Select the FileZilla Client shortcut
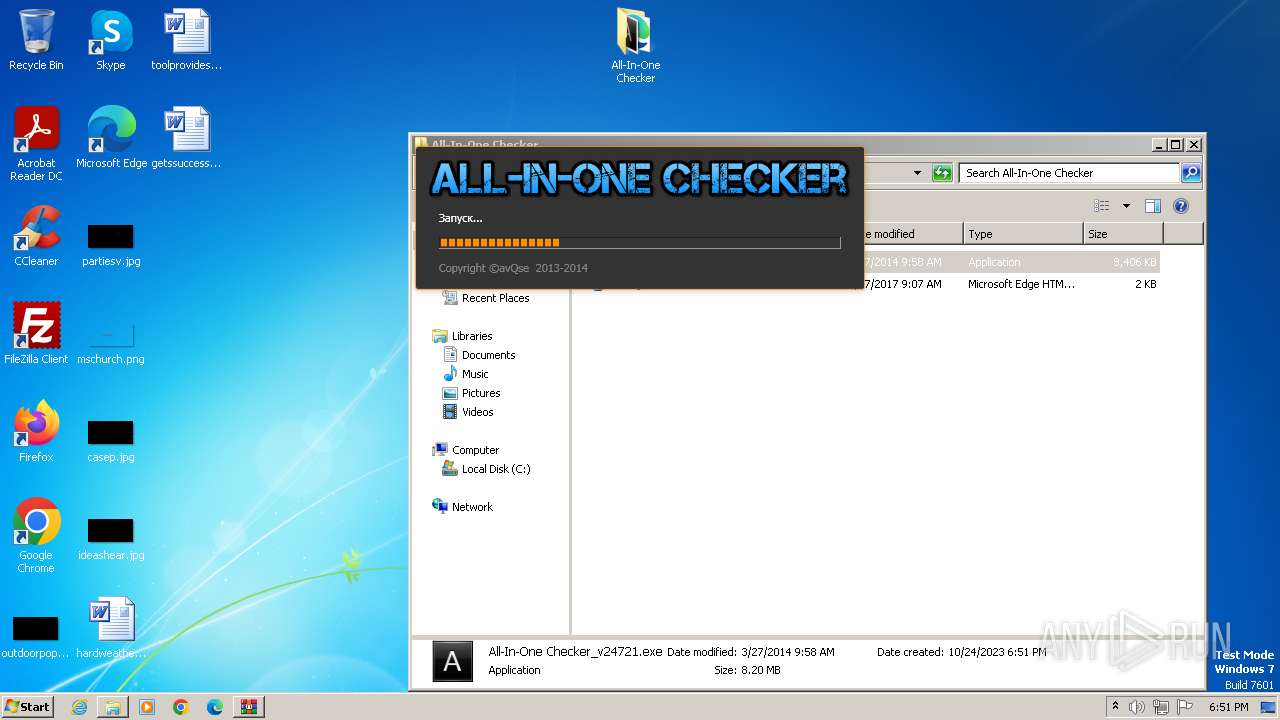Screen dimensions: 1280x720 point(36,334)
